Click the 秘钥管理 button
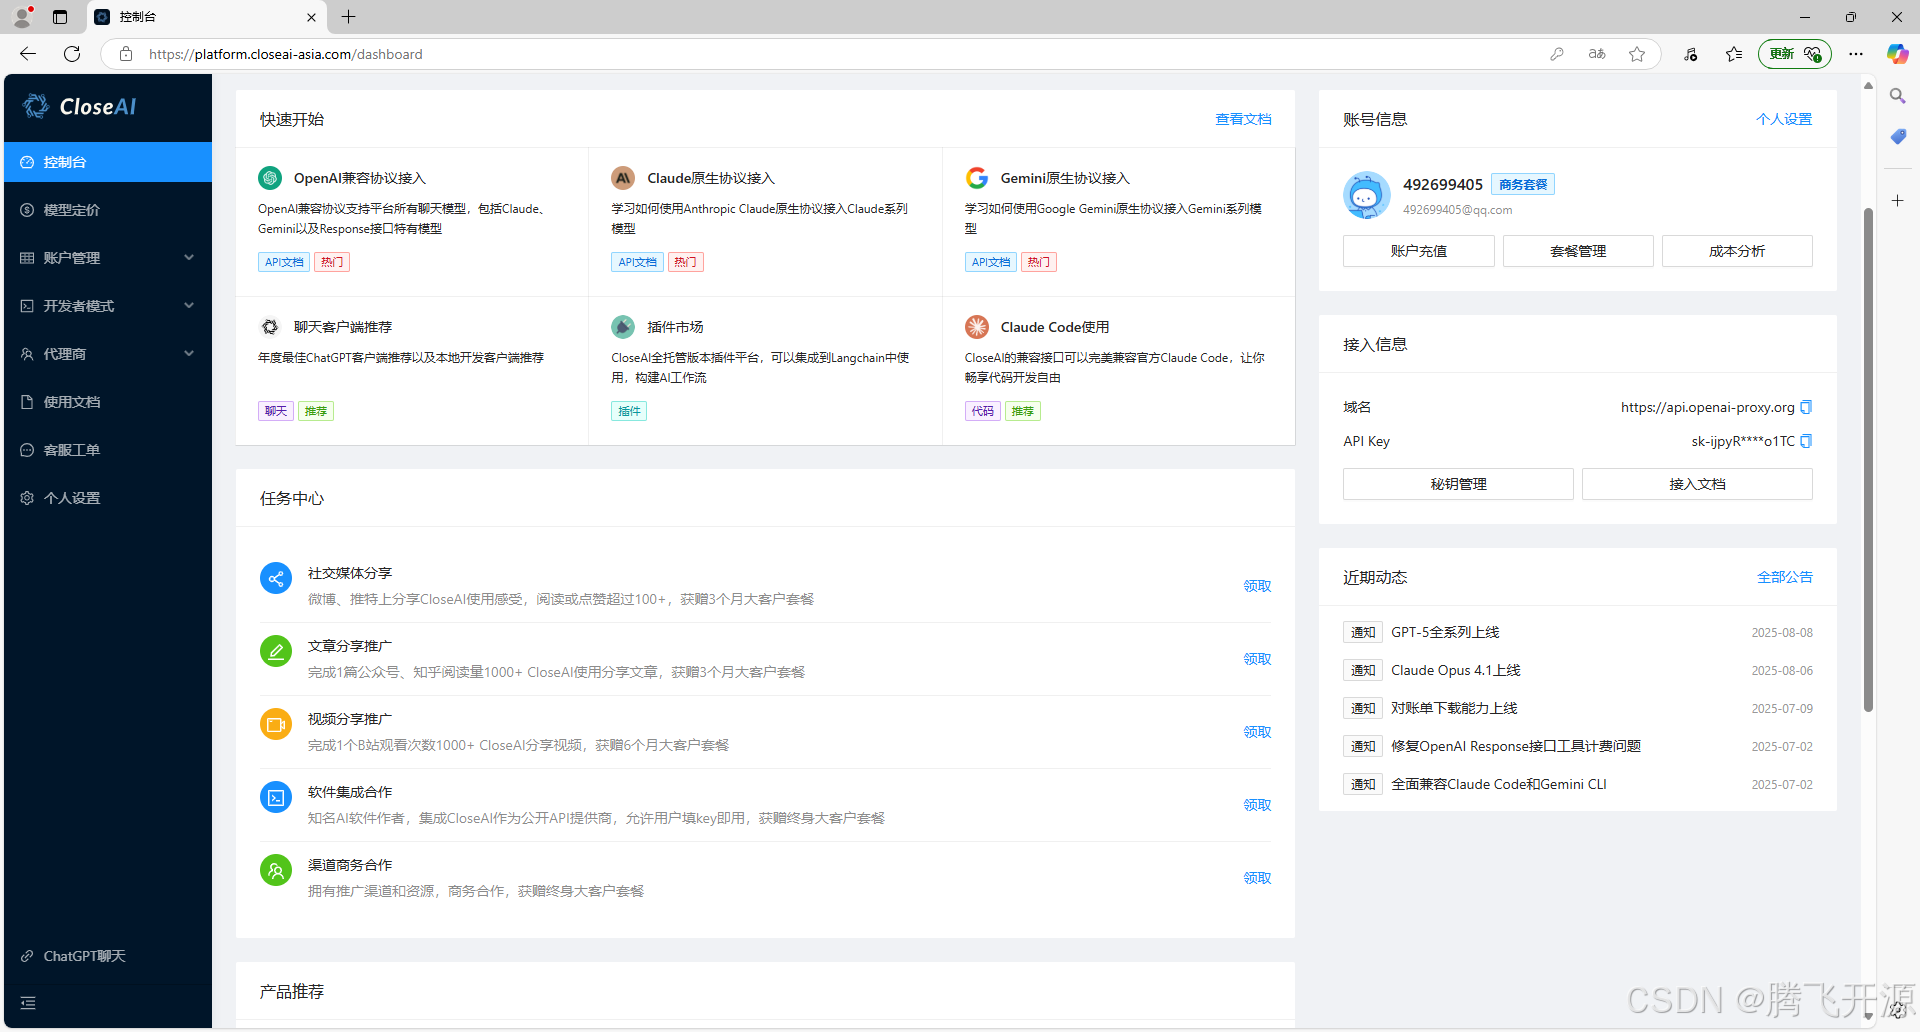This screenshot has height=1032, width=1920. [1458, 484]
